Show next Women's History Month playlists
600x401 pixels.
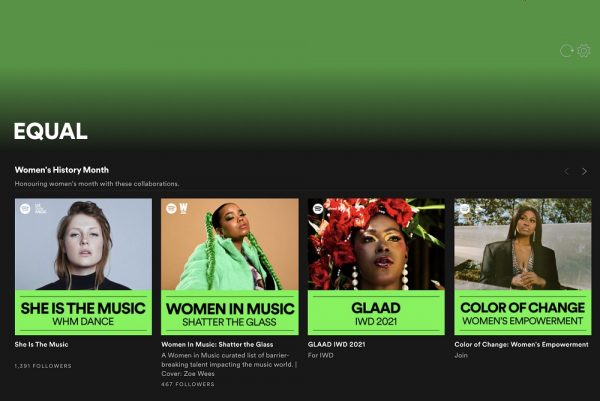(x=584, y=171)
